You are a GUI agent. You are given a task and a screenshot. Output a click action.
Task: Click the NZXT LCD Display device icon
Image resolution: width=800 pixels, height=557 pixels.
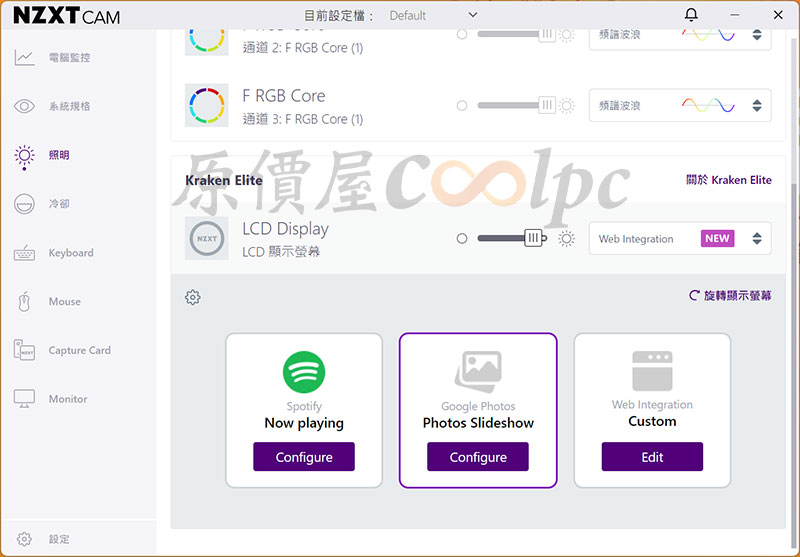coord(207,238)
